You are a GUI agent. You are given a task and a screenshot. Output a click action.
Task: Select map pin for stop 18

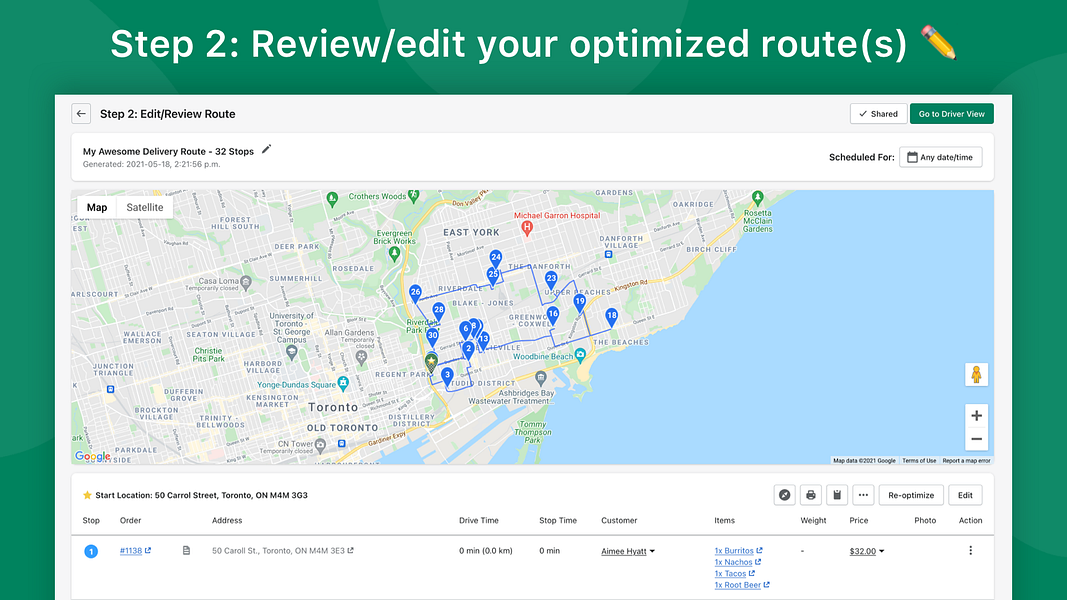[612, 316]
